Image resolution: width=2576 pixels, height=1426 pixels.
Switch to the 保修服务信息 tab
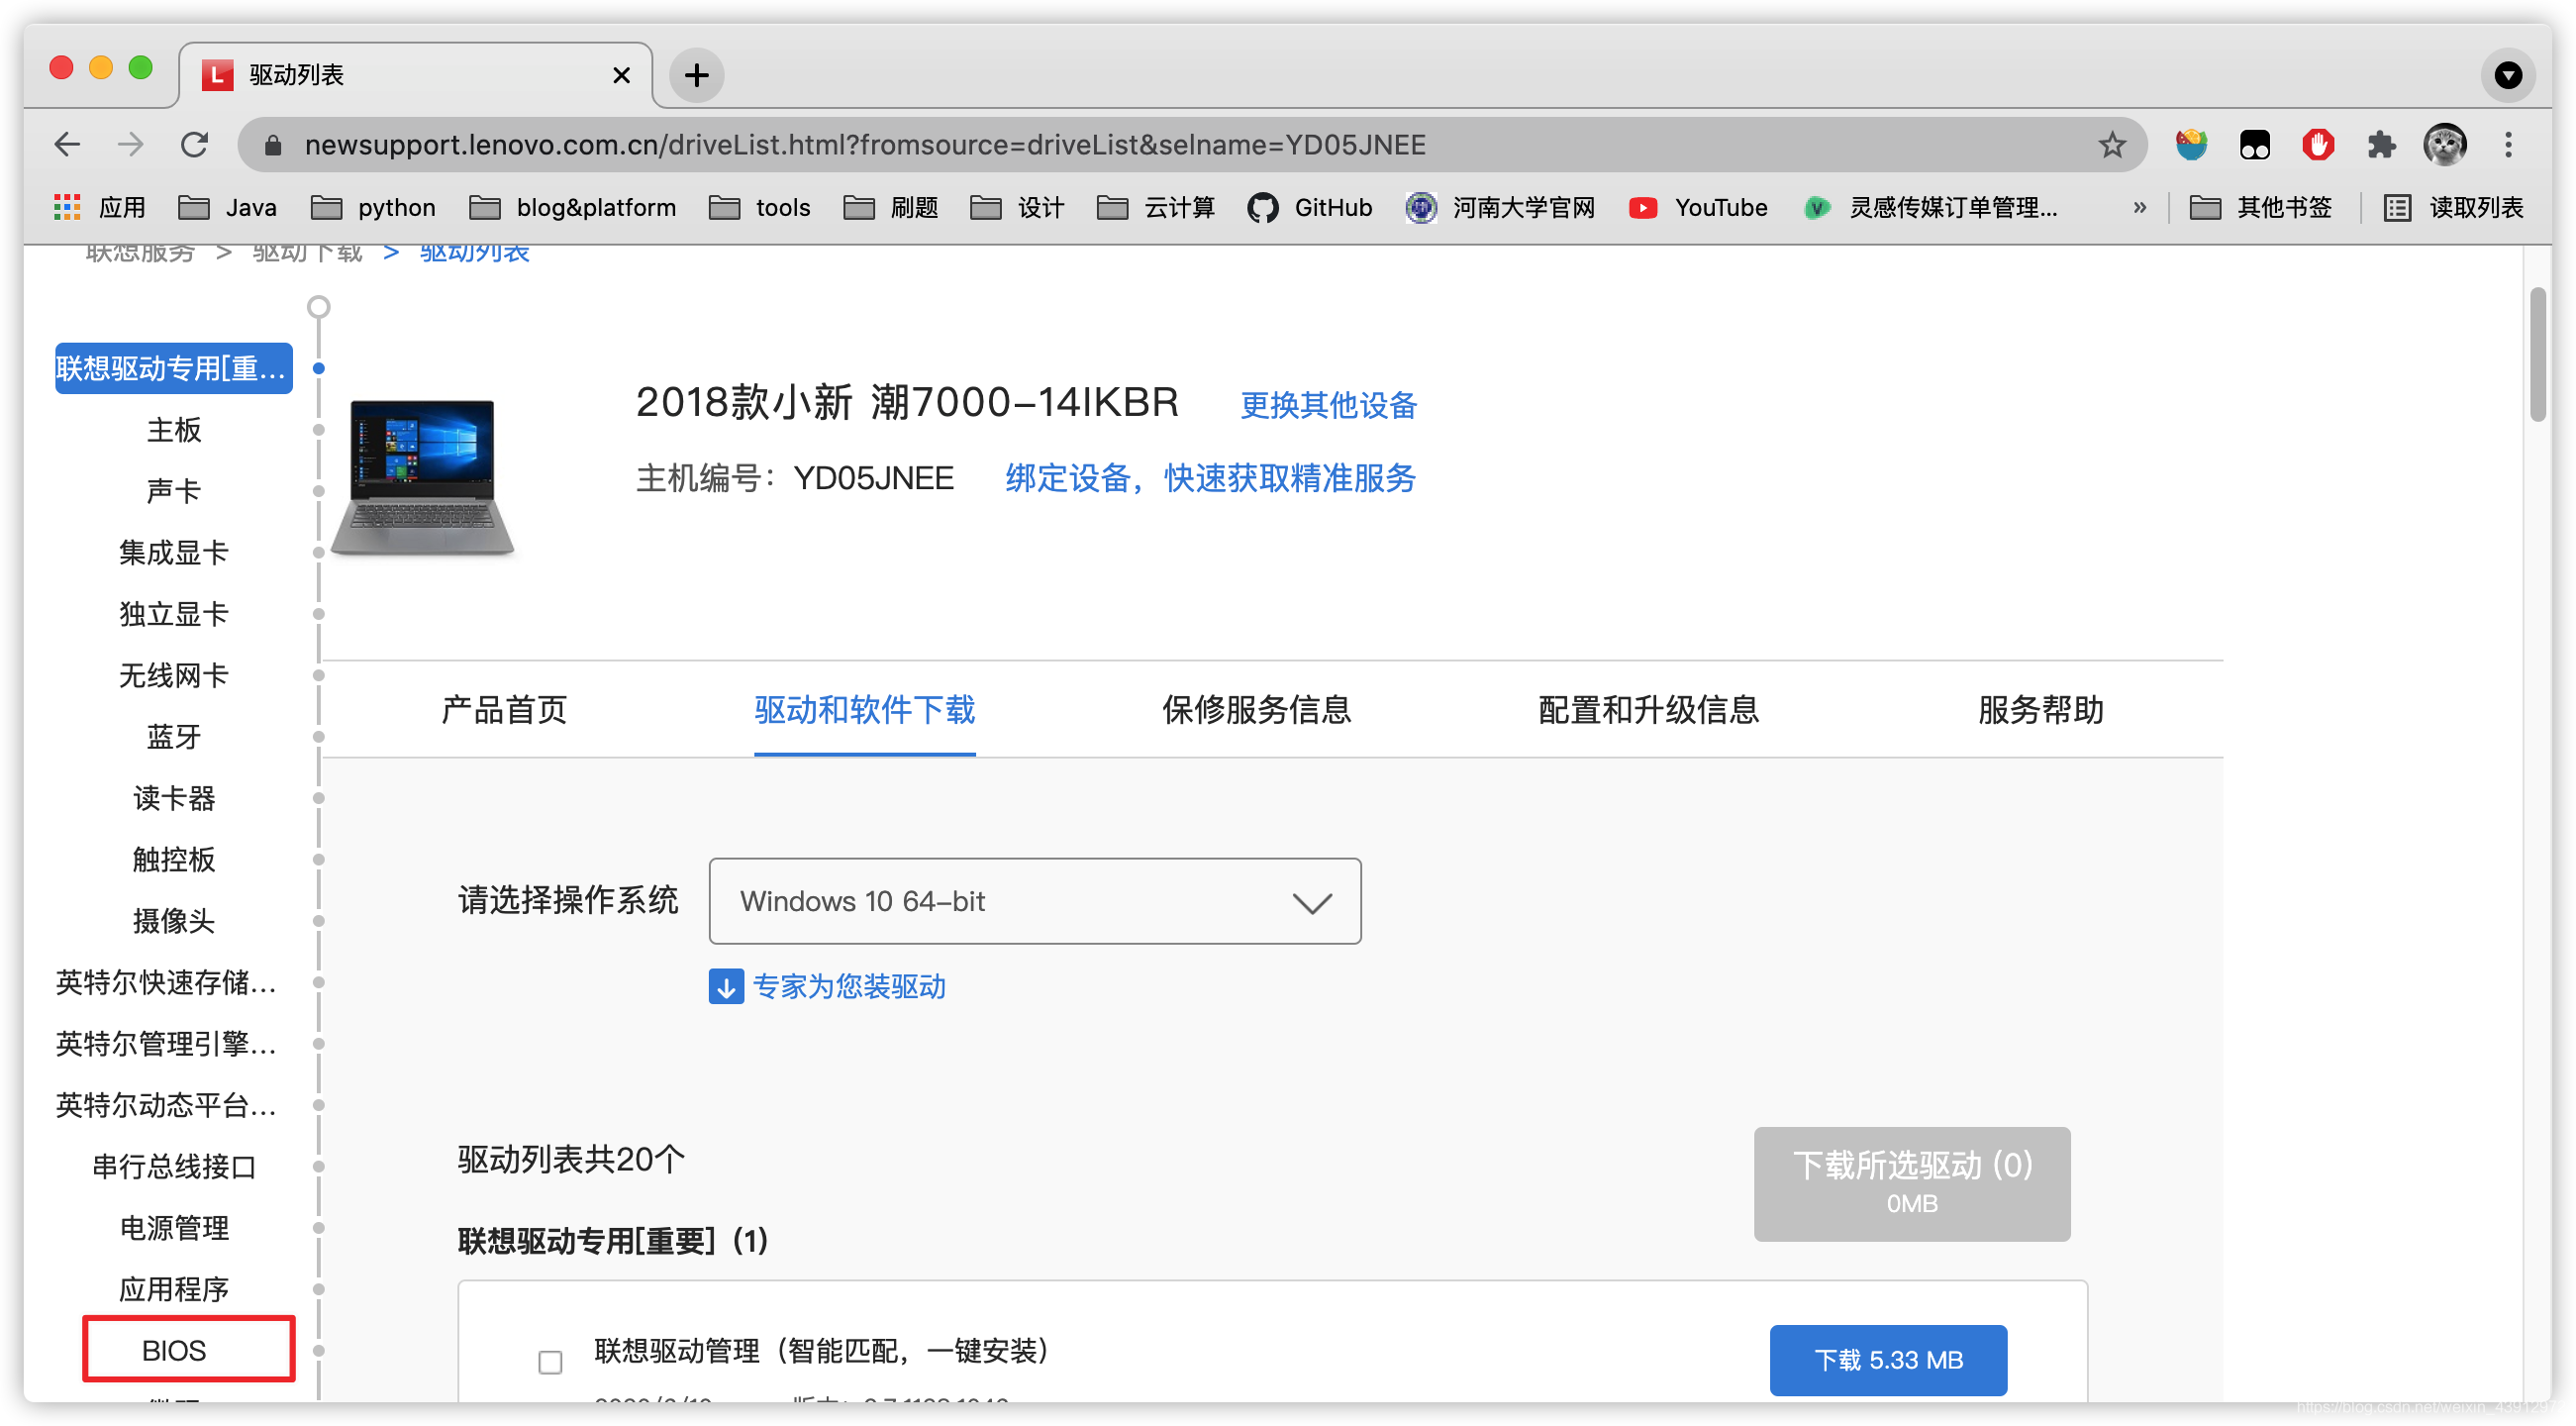click(x=1256, y=710)
